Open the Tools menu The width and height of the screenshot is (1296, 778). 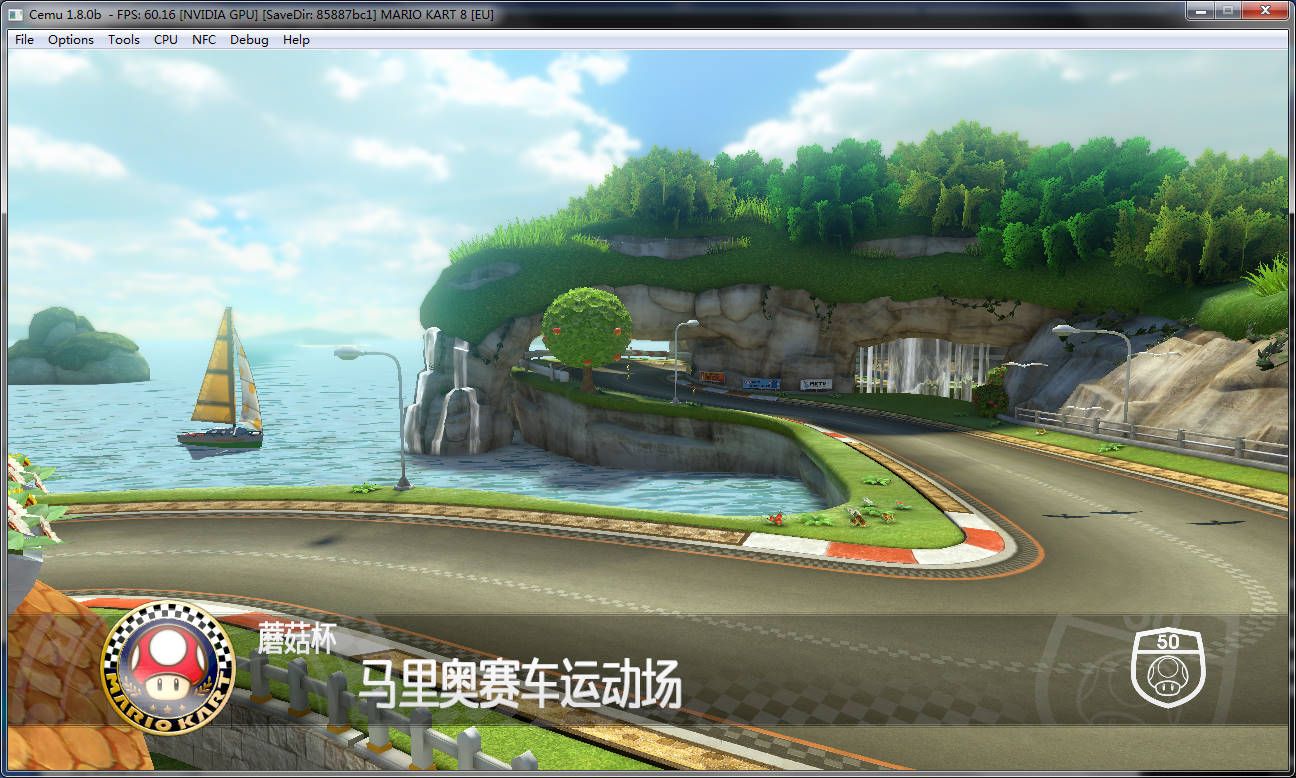click(x=124, y=40)
